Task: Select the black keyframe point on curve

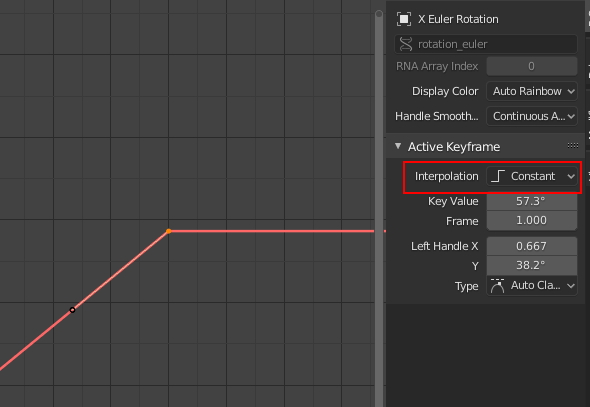Action: 72,310
